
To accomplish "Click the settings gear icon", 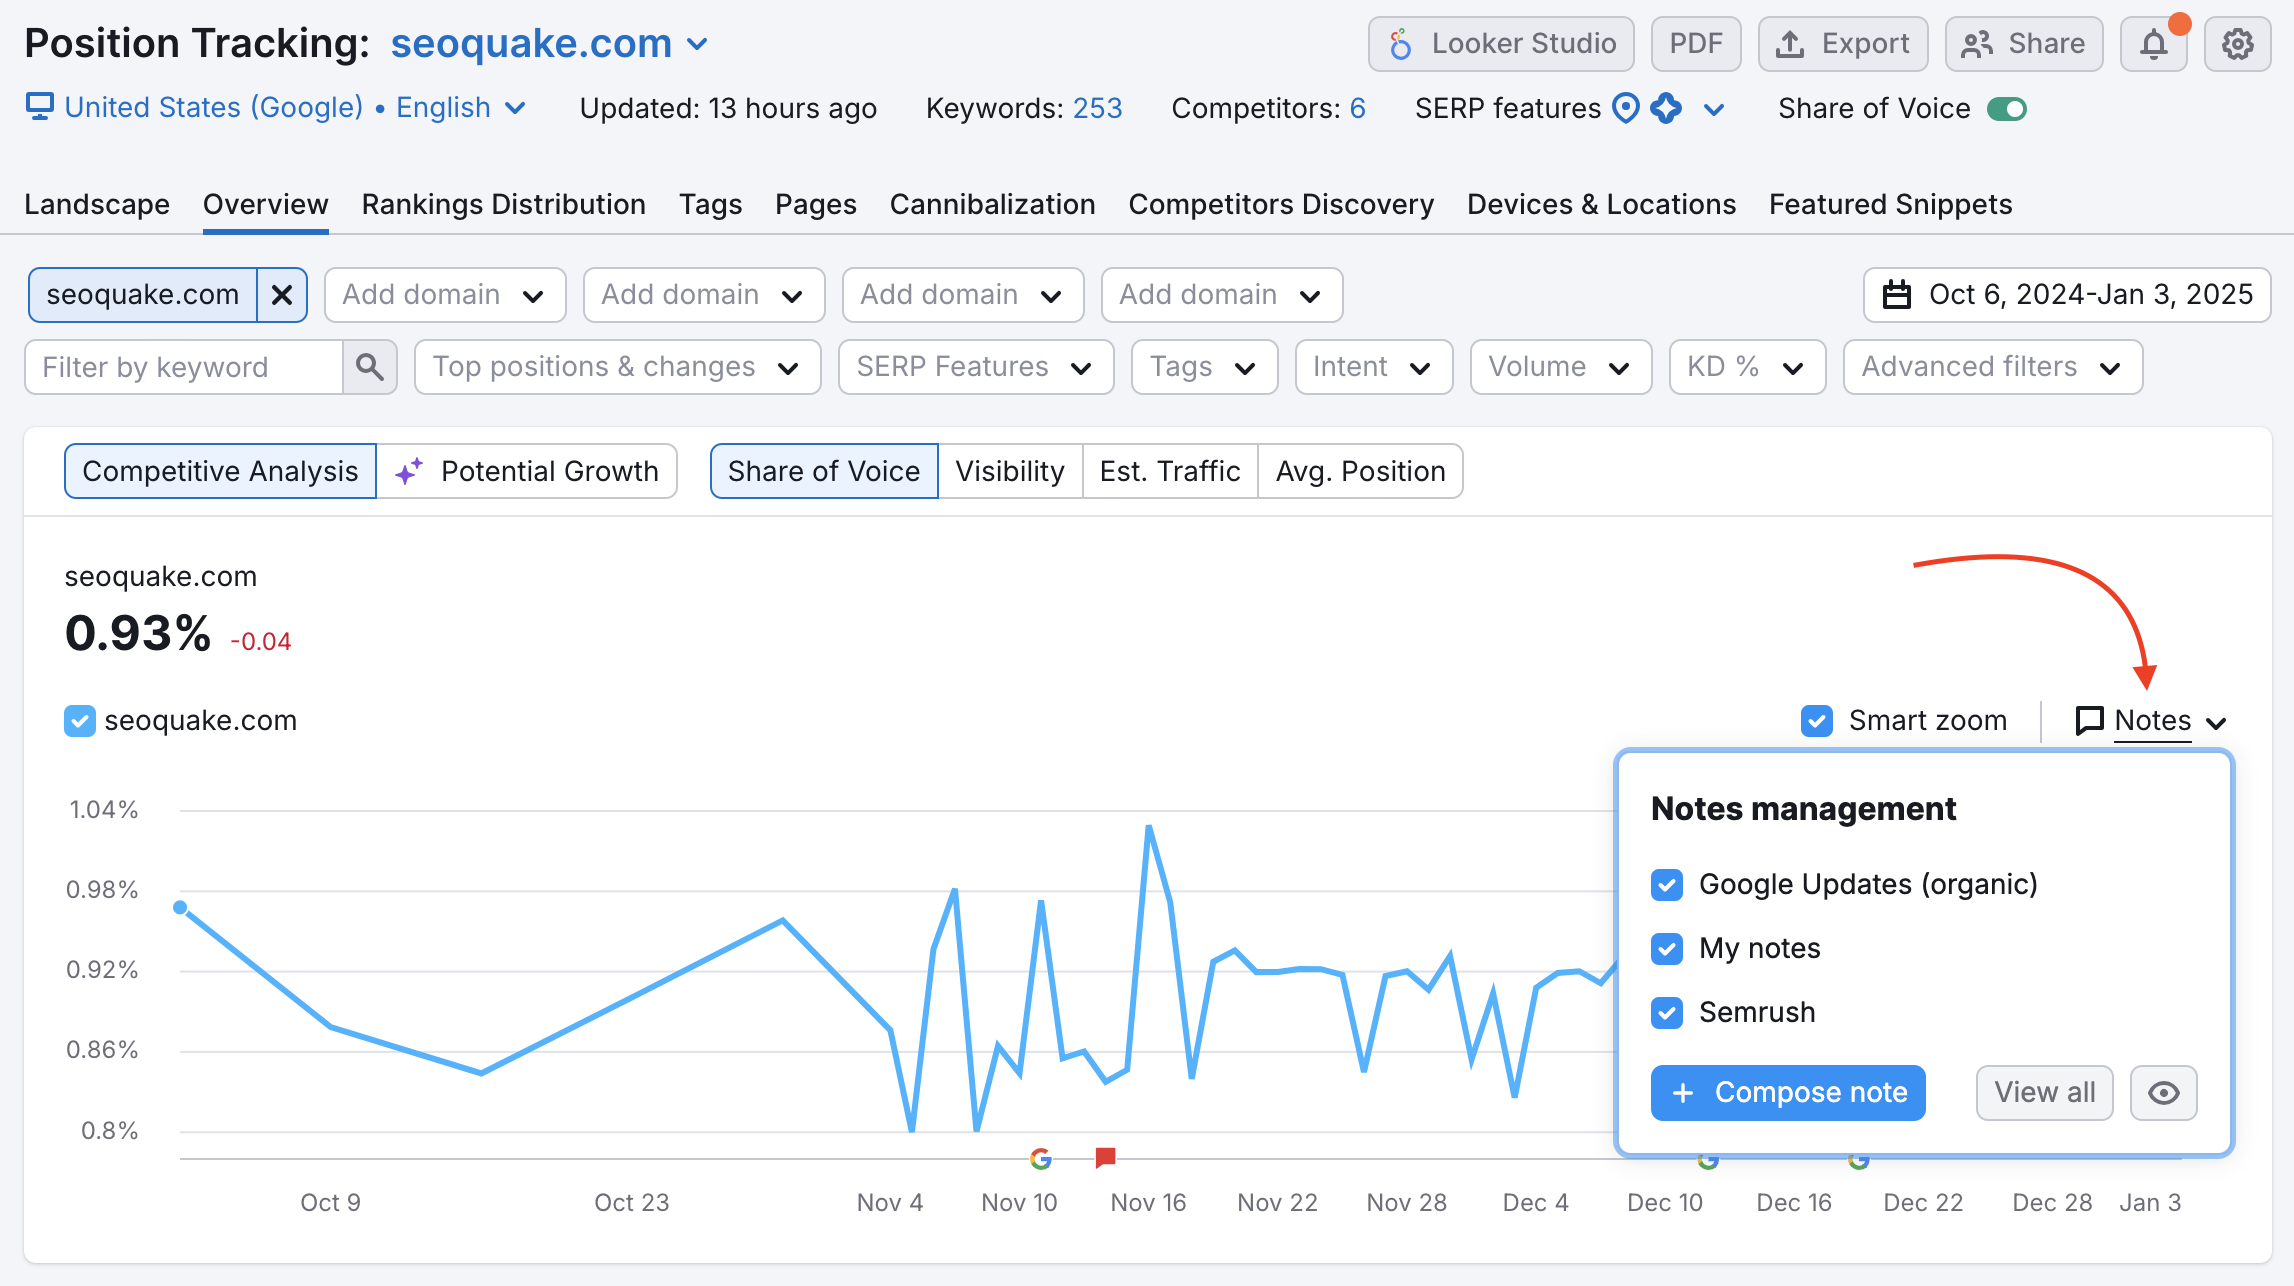I will coord(2239,44).
